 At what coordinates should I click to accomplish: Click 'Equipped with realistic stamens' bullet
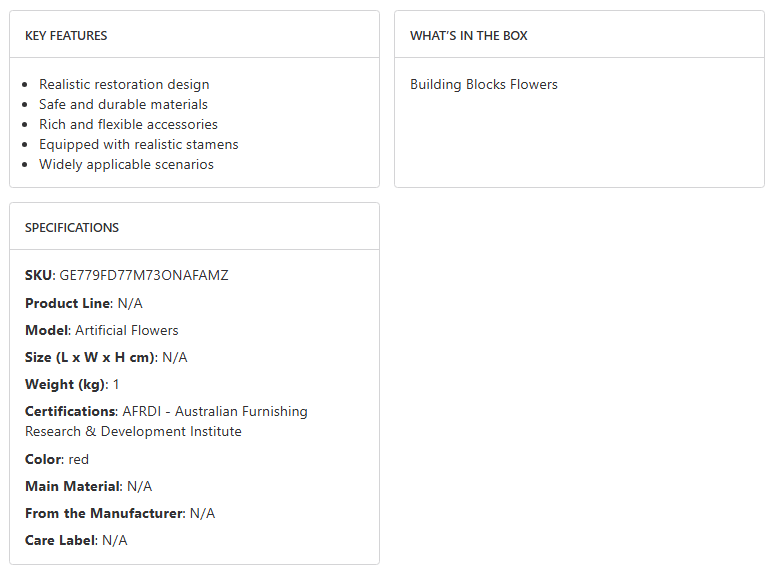point(138,145)
